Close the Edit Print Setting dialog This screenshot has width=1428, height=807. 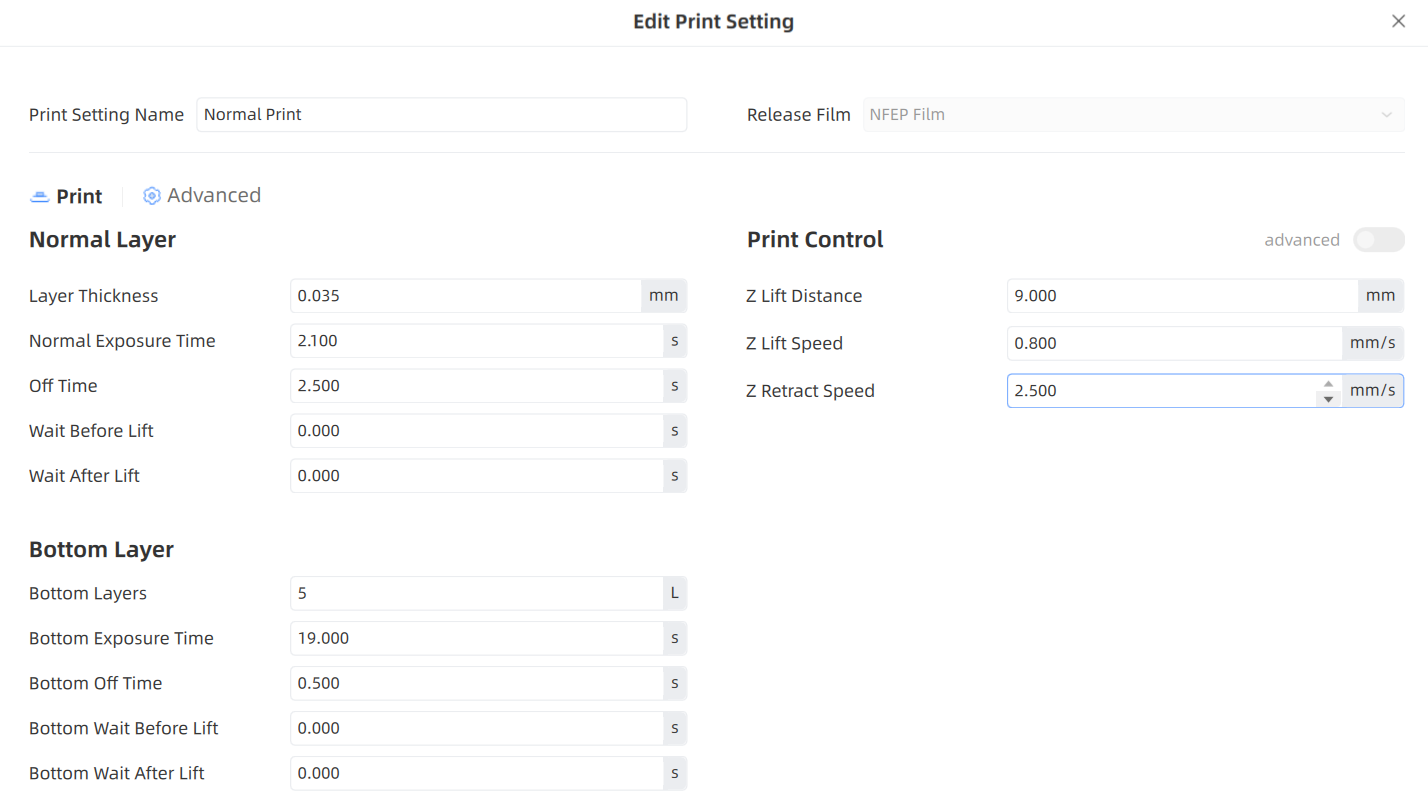tap(1398, 21)
